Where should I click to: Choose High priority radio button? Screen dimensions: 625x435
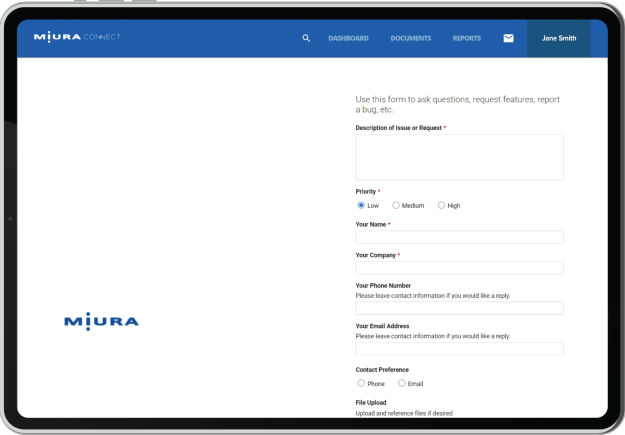click(x=441, y=205)
